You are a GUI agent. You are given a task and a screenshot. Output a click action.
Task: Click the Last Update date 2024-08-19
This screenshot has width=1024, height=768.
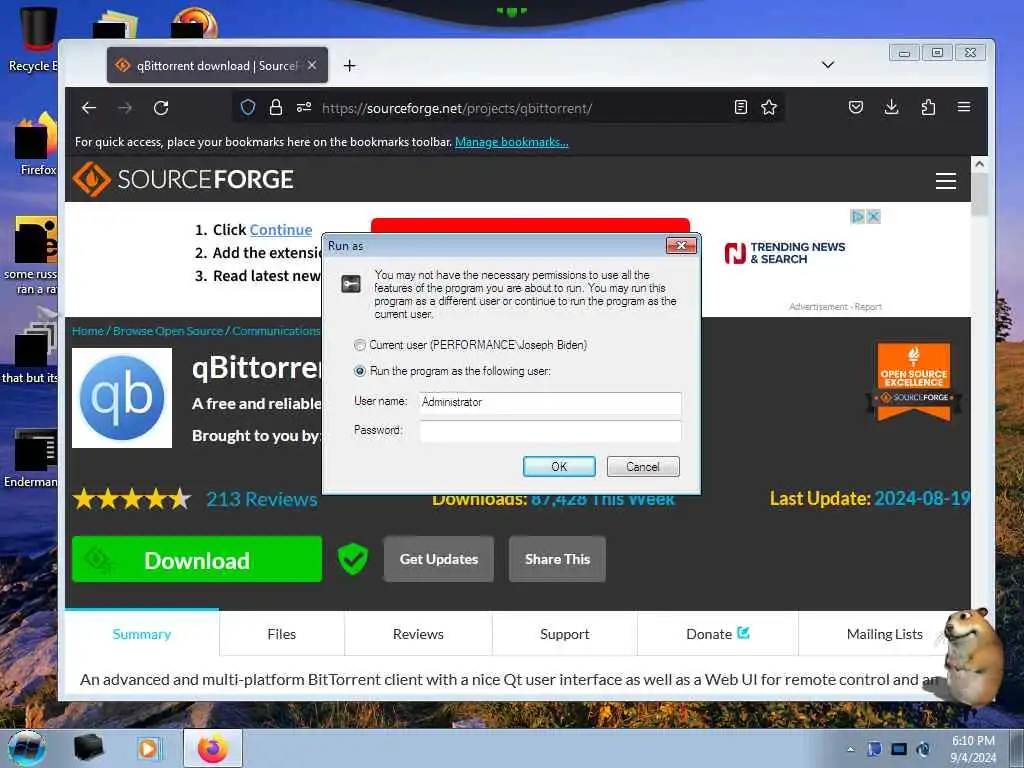pyautogui.click(x=921, y=499)
